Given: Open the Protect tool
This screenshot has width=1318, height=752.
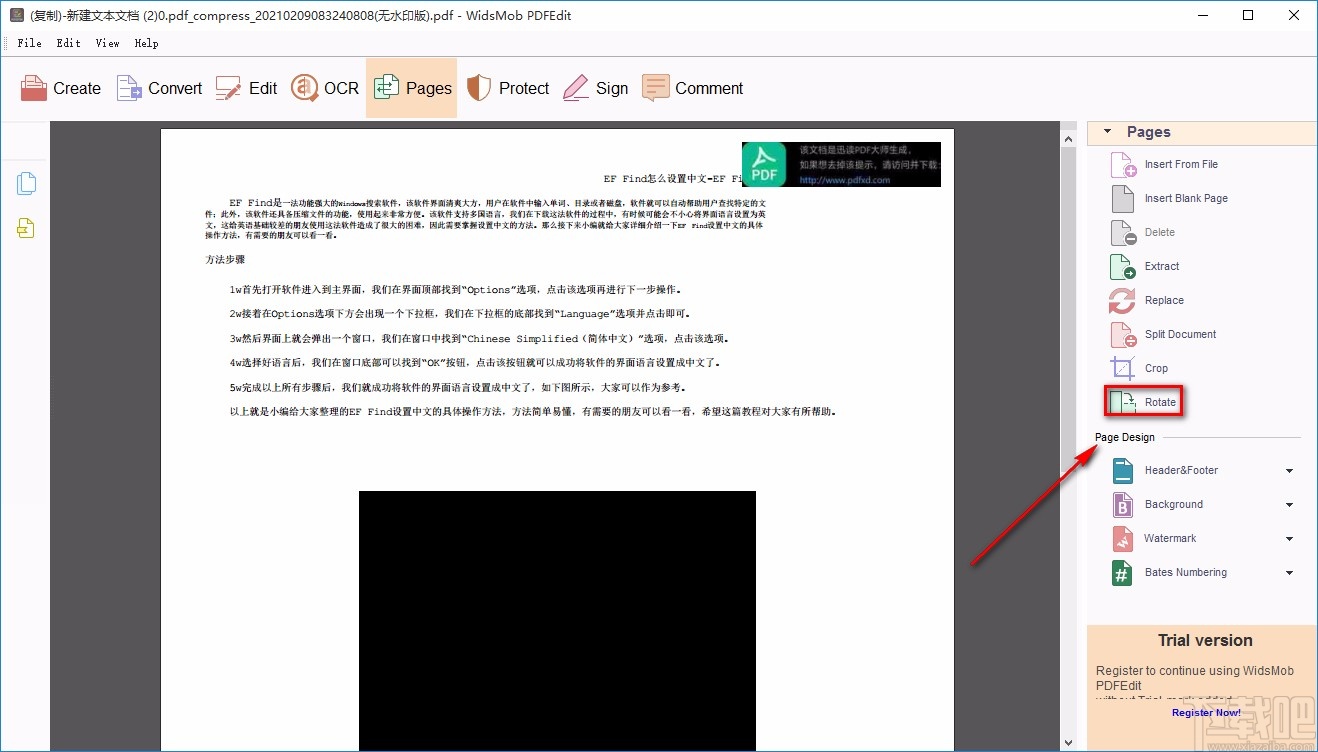Looking at the screenshot, I should click(x=508, y=88).
